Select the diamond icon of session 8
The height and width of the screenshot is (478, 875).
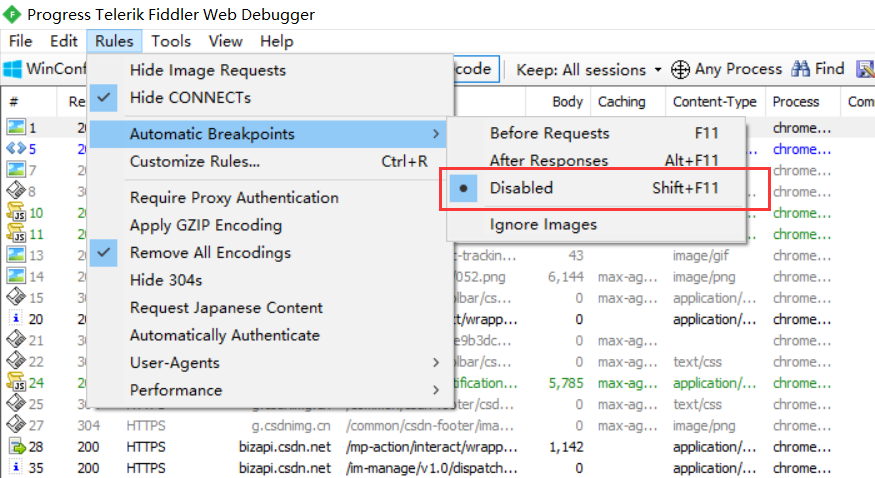coord(16,191)
